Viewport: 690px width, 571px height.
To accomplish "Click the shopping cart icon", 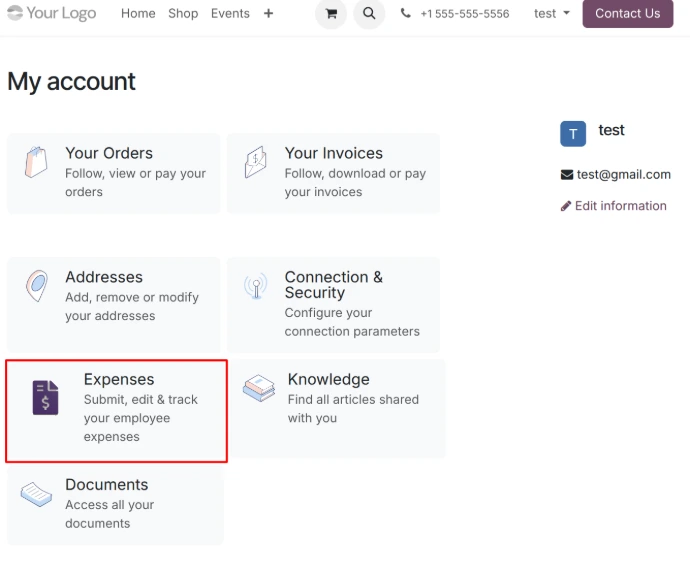I will (x=330, y=14).
